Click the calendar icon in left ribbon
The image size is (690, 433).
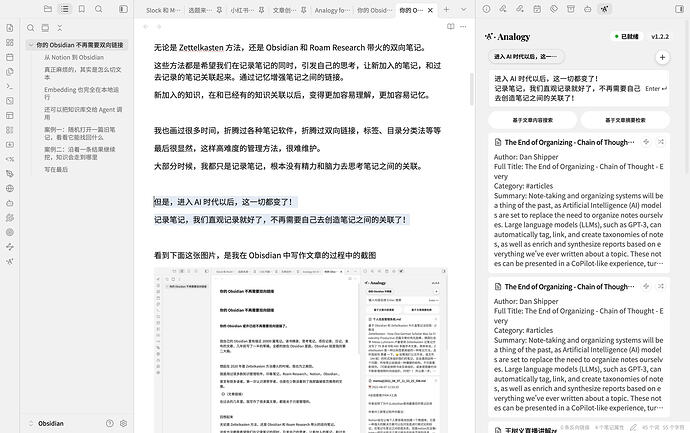[10, 57]
